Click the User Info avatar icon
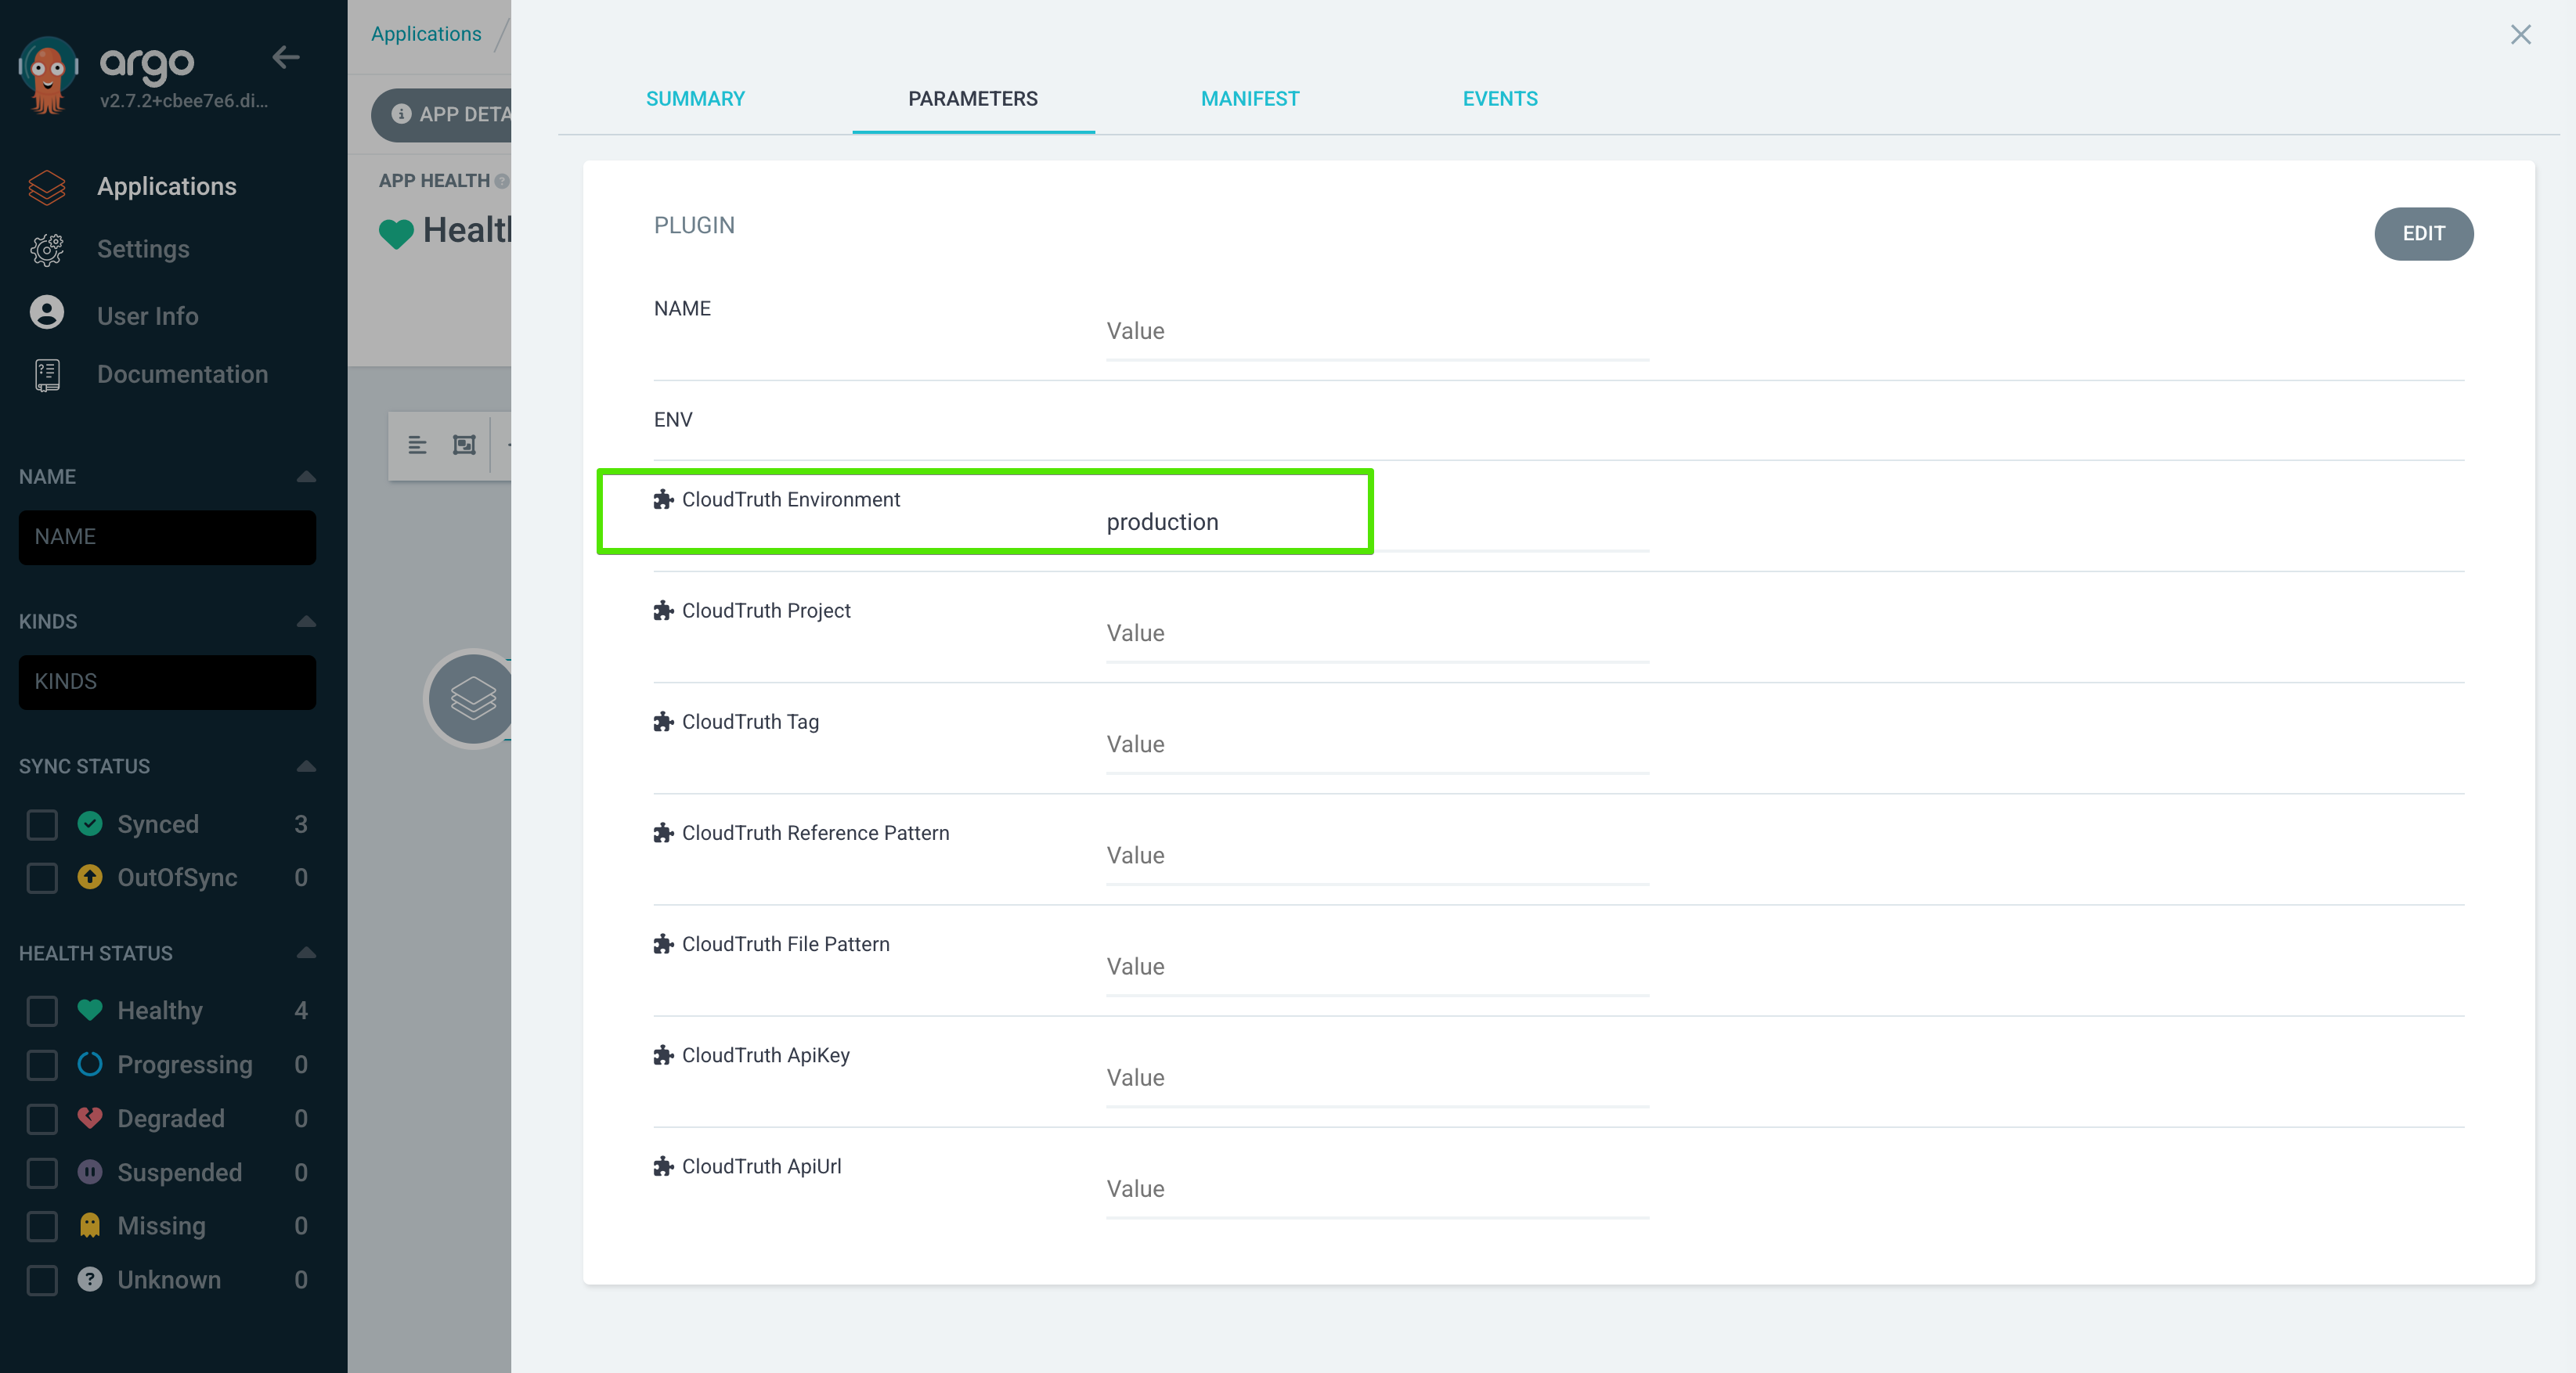This screenshot has width=2576, height=1373. point(47,314)
